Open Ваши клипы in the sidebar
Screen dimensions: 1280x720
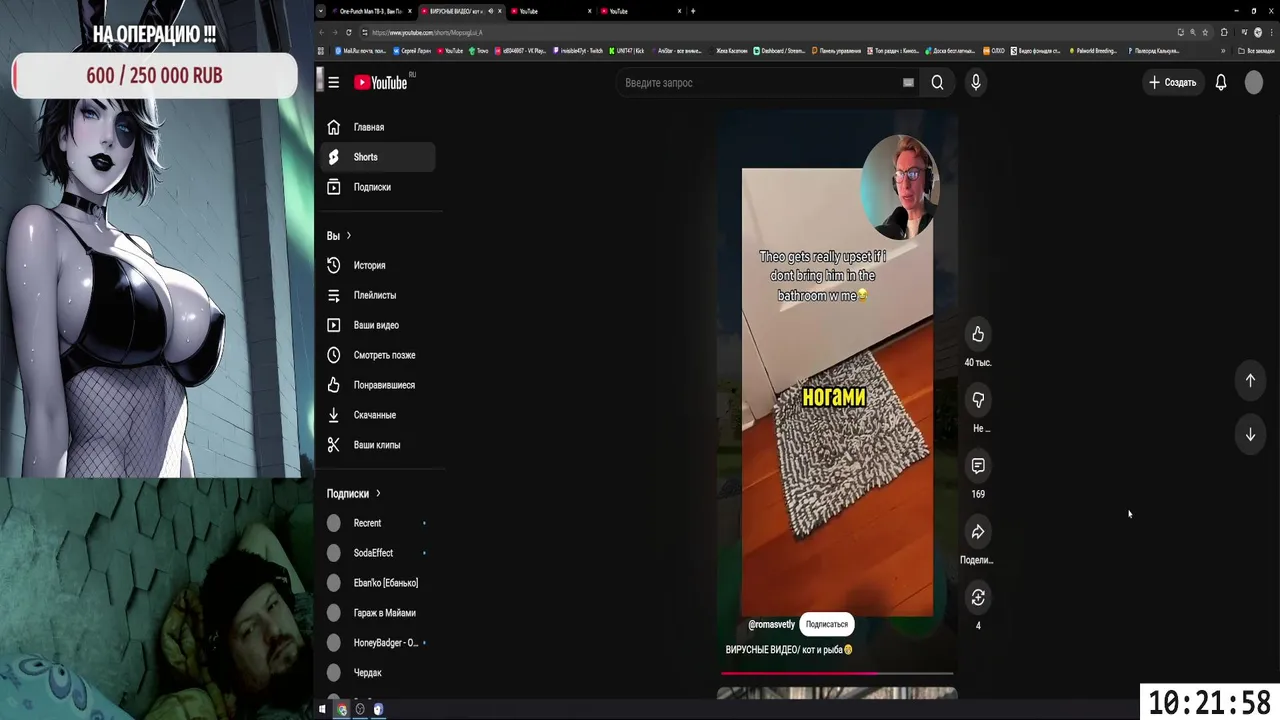point(378,445)
